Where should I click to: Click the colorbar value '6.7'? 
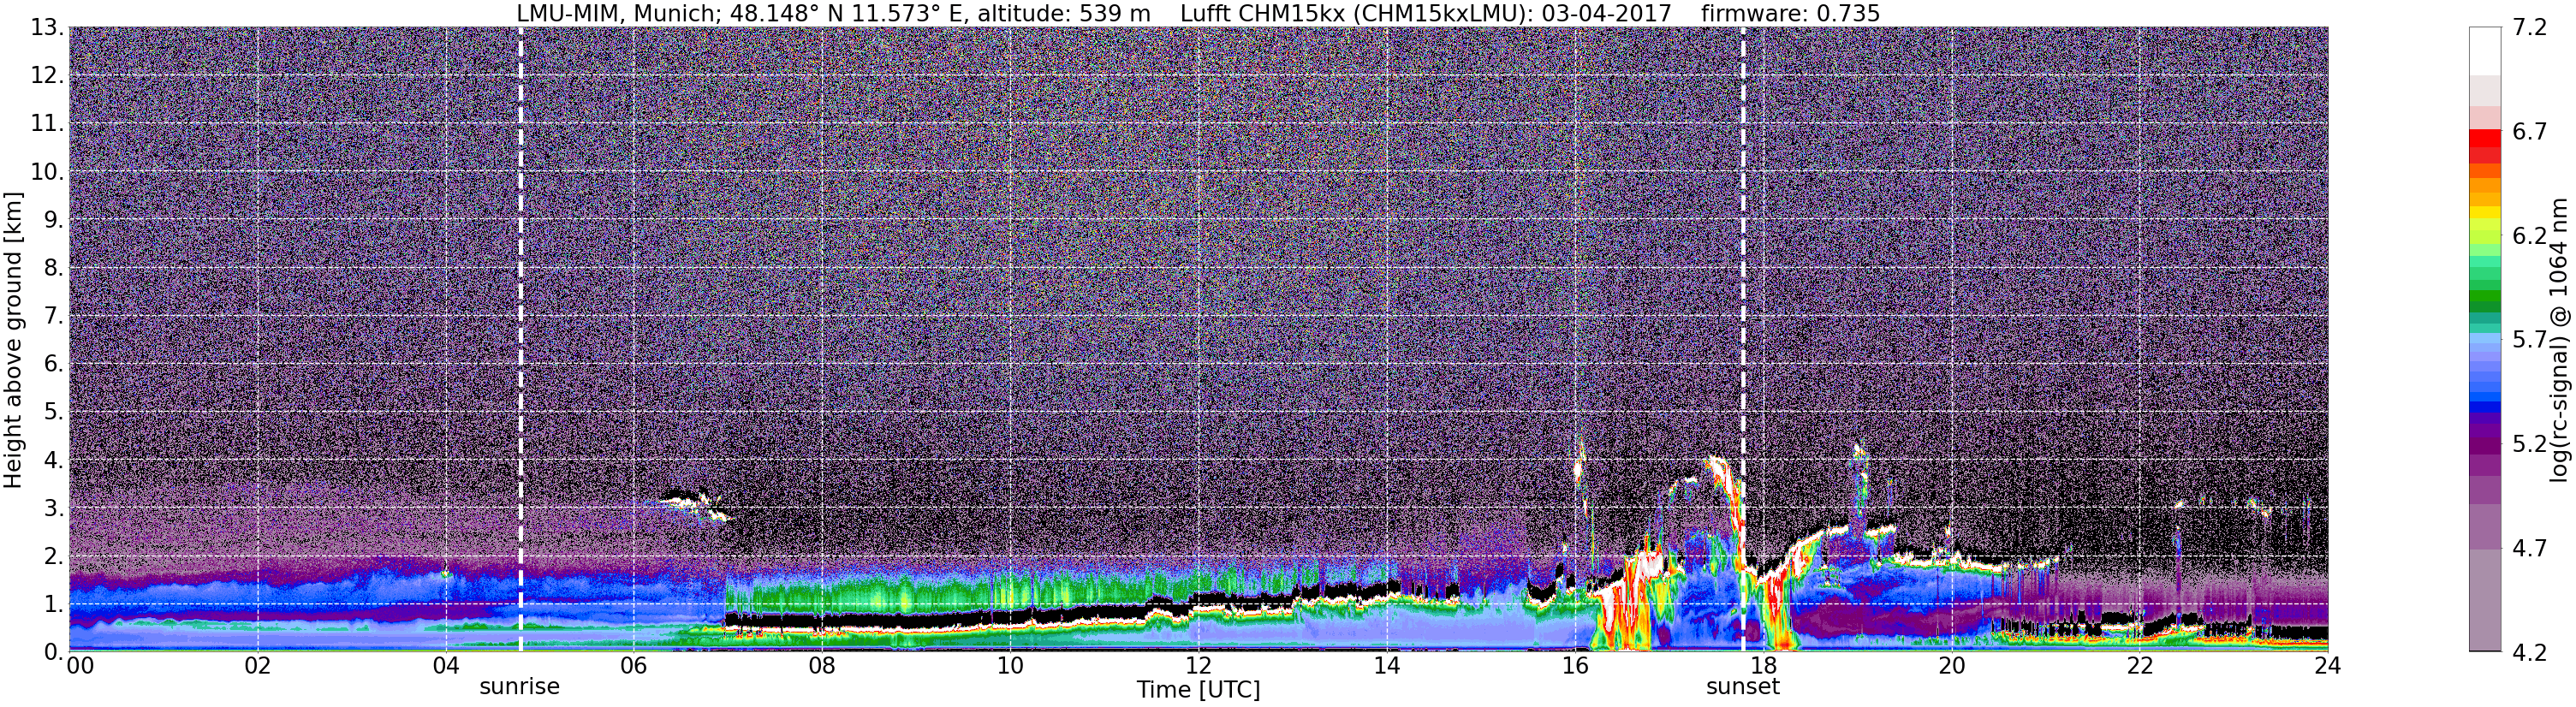tap(2529, 132)
